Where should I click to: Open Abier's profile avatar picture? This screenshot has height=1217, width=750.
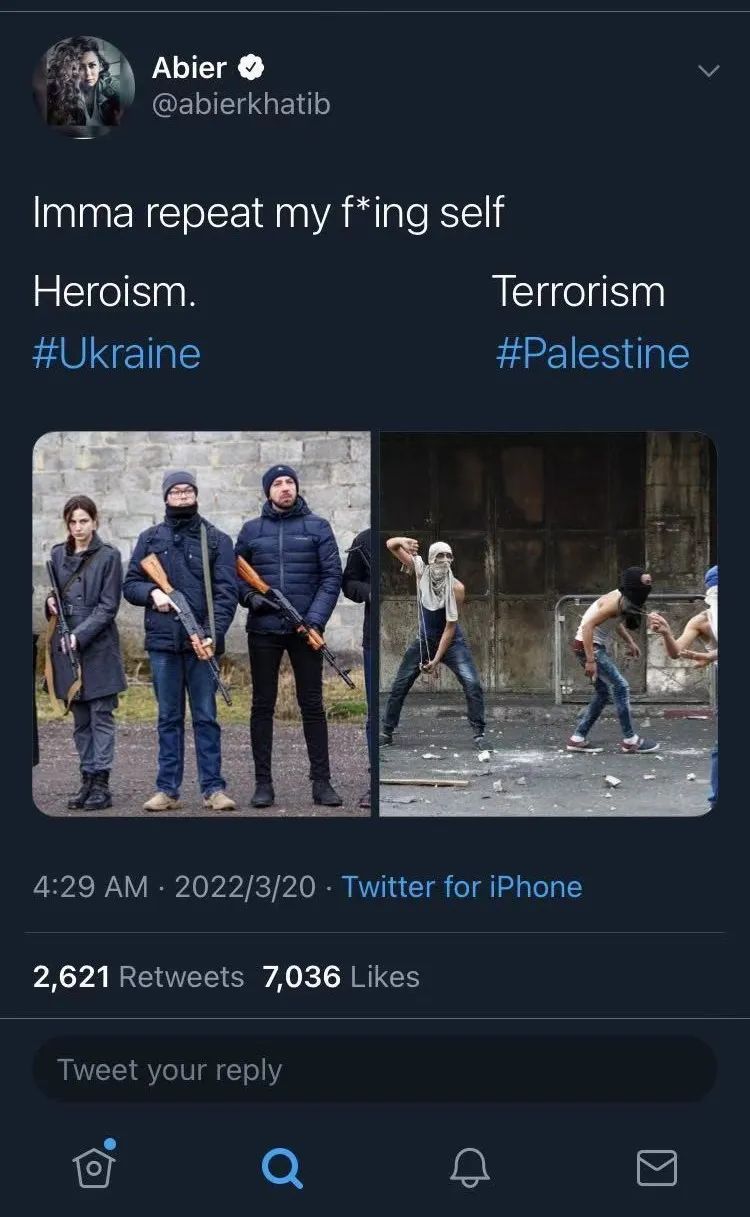pos(84,87)
